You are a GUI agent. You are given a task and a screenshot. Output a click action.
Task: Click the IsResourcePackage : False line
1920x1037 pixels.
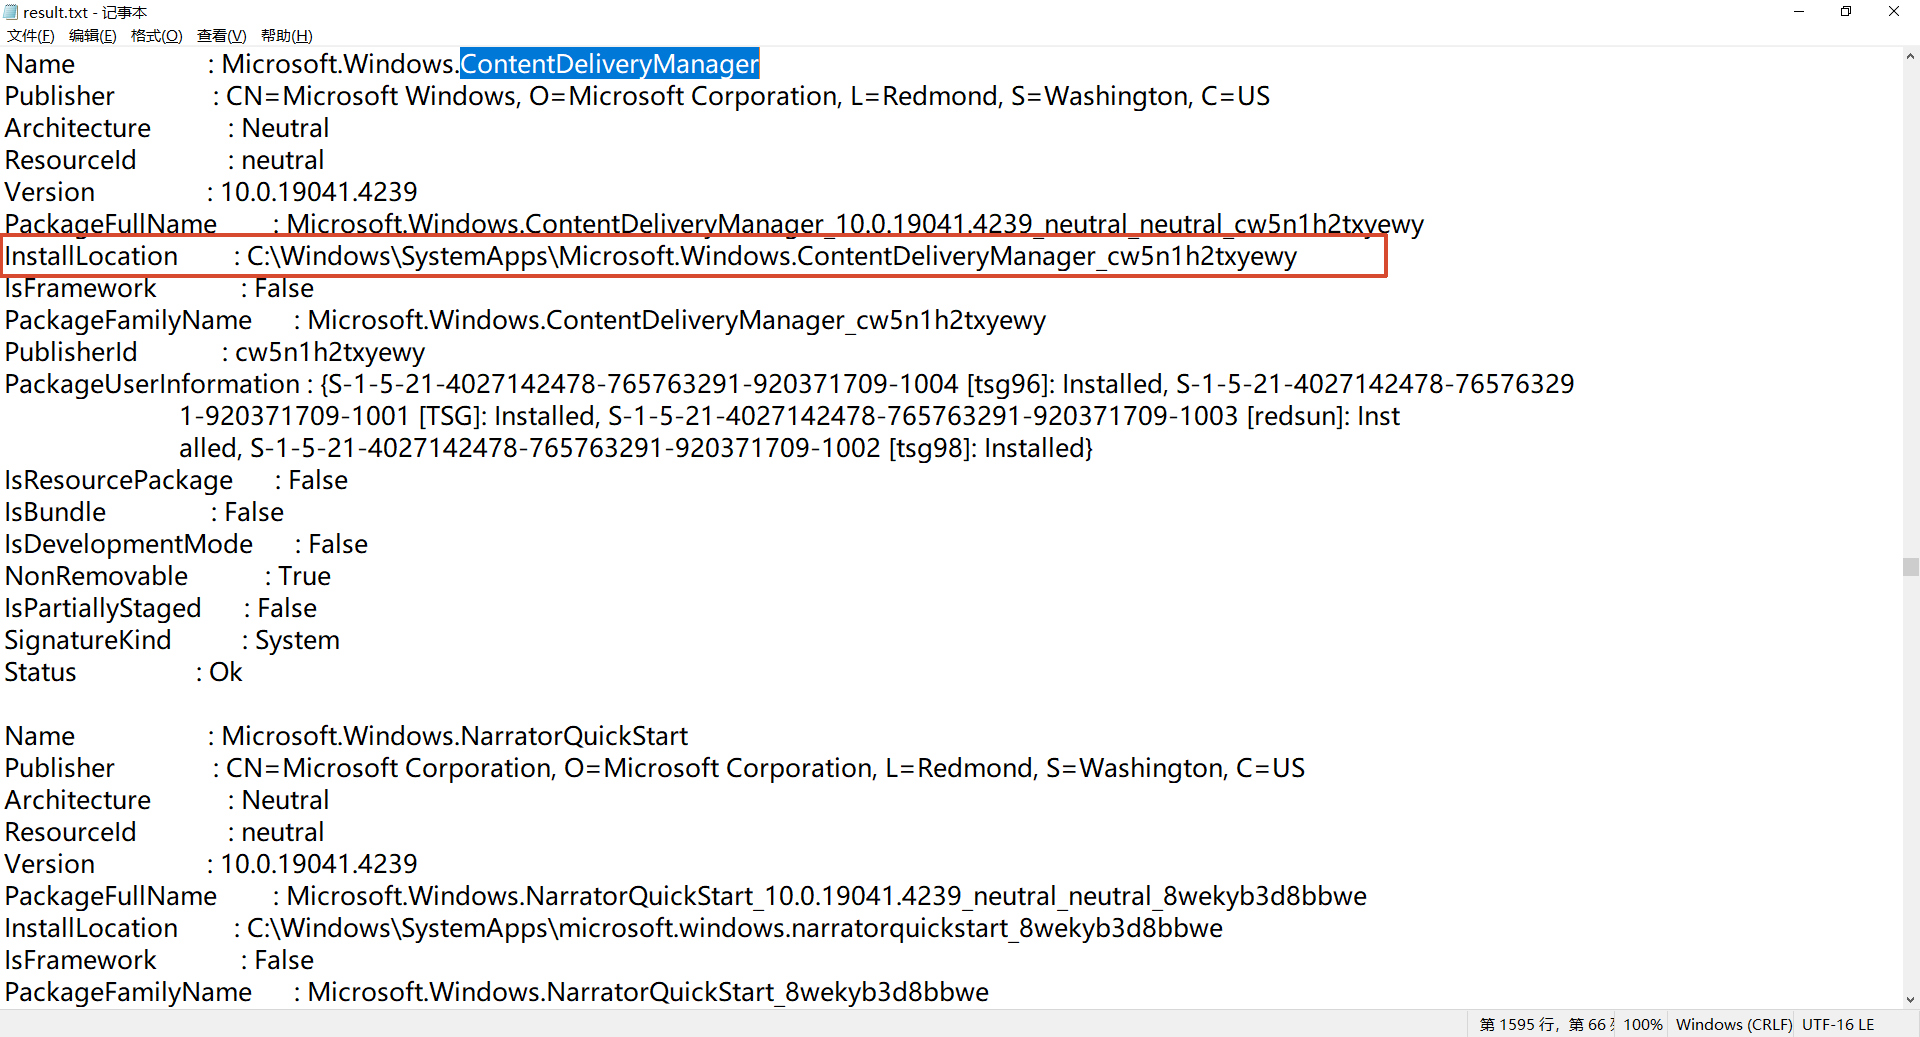[x=176, y=480]
